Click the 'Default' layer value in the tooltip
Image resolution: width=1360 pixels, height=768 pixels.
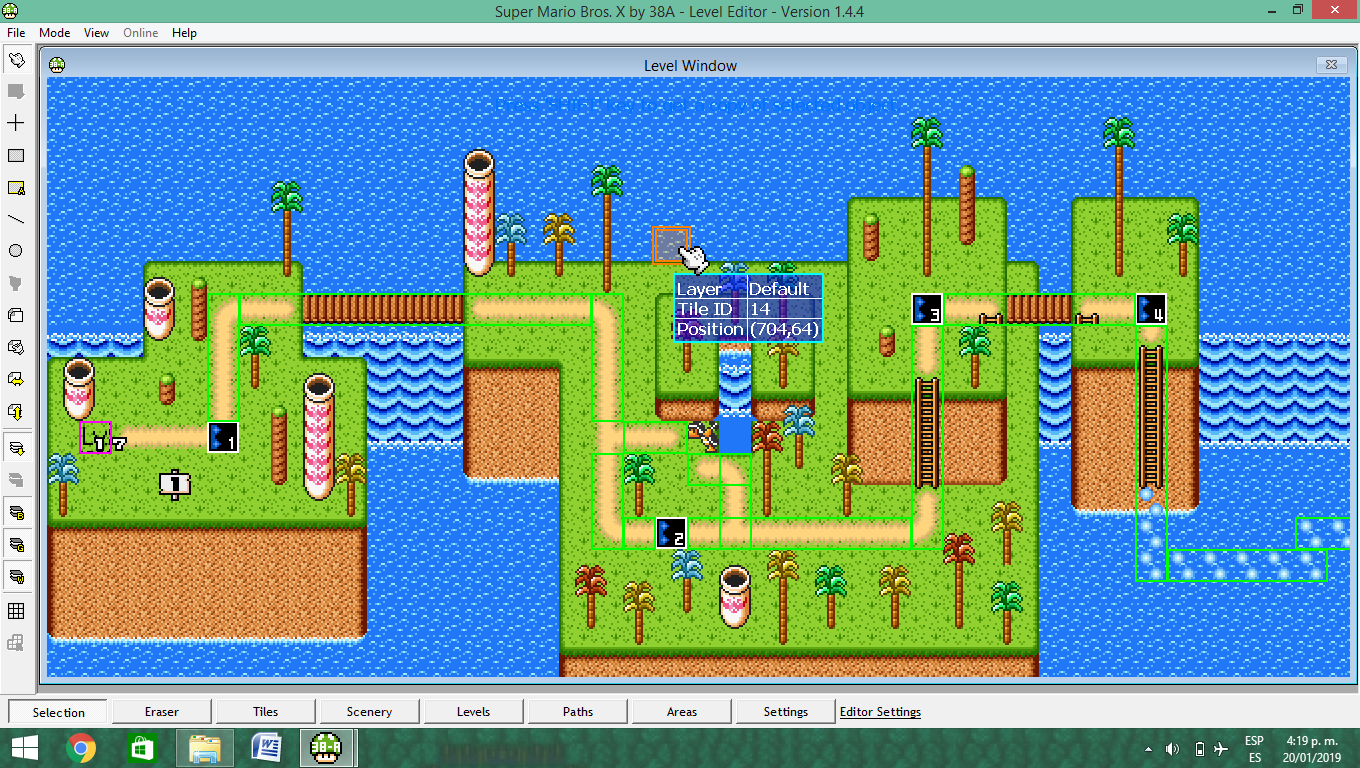click(x=779, y=289)
